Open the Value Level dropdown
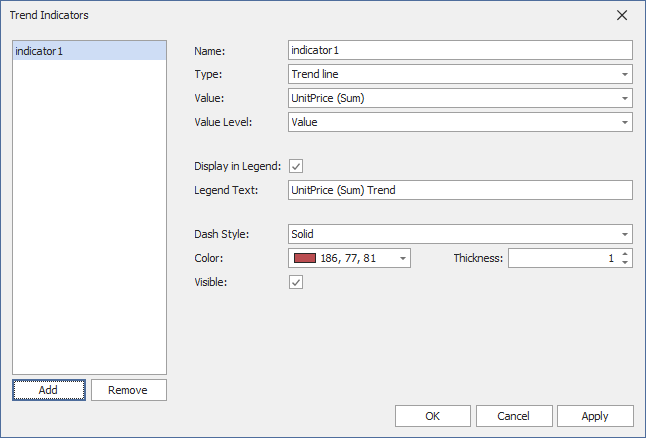This screenshot has height=438, width=646. pyautogui.click(x=624, y=122)
